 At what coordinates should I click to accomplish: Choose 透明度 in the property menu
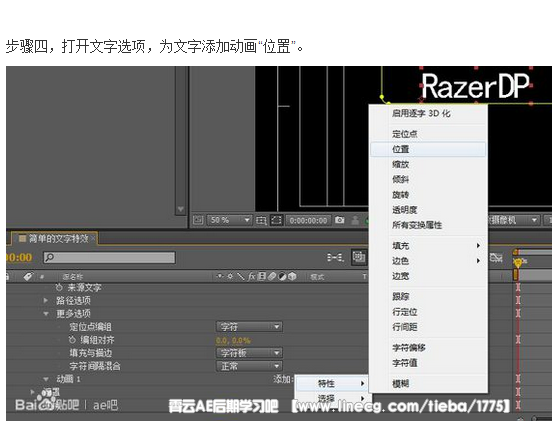click(x=428, y=210)
